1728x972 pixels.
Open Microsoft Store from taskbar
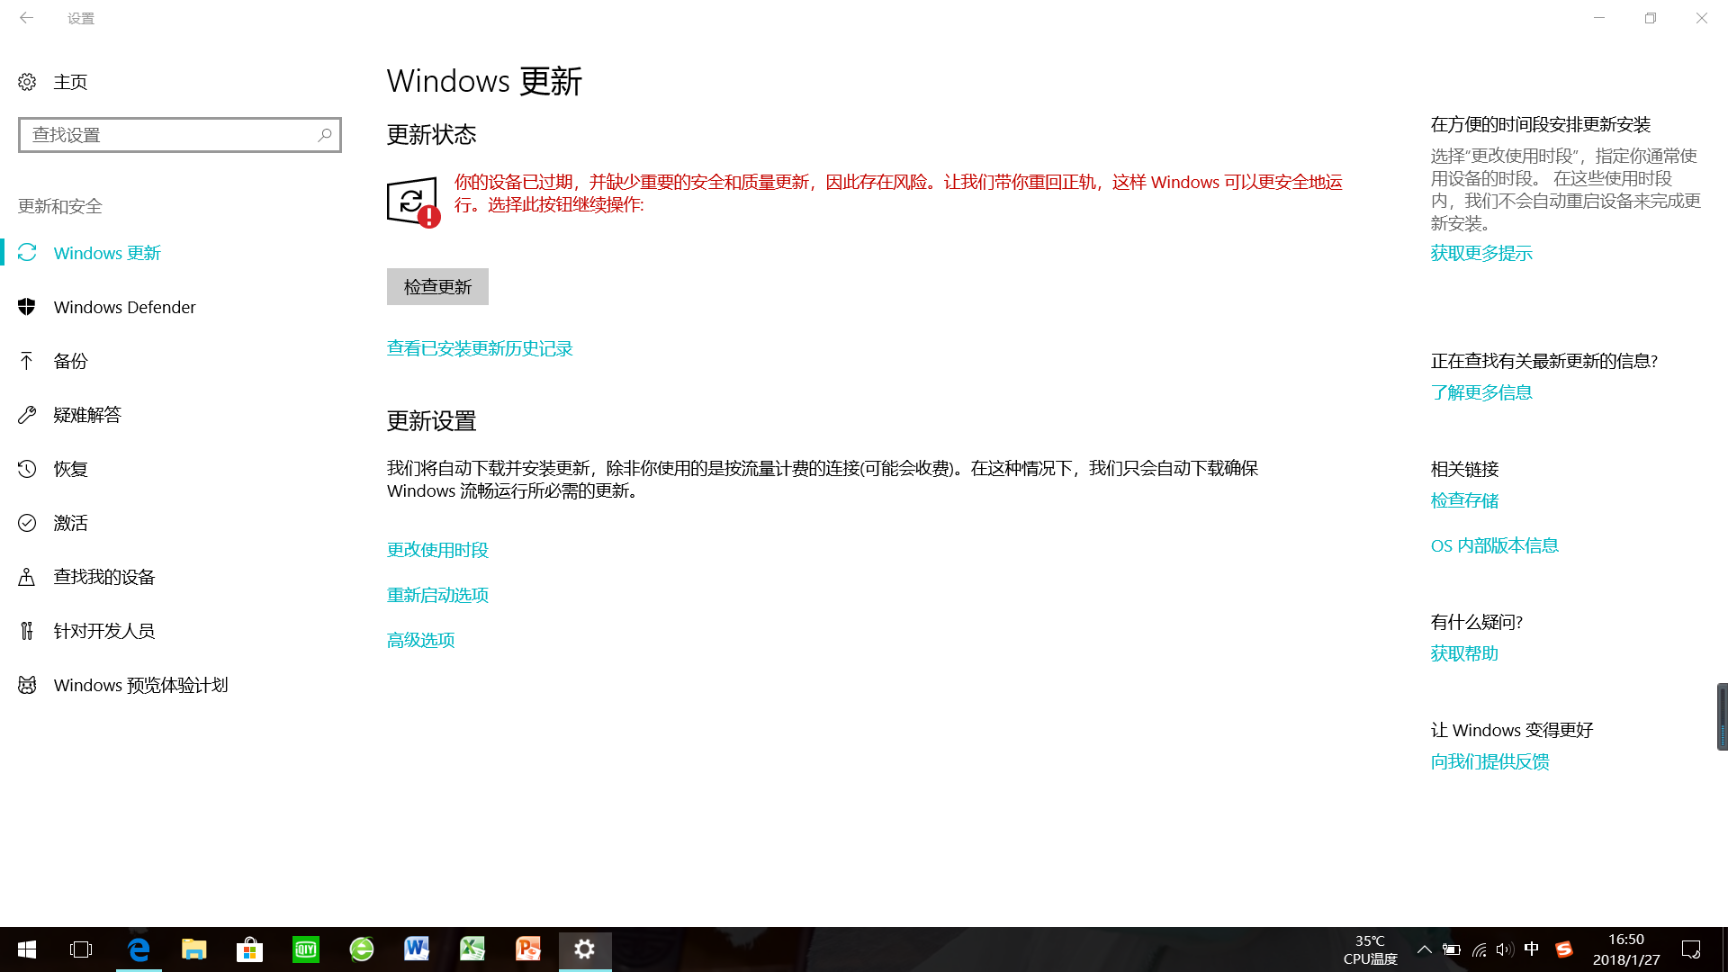pos(250,949)
